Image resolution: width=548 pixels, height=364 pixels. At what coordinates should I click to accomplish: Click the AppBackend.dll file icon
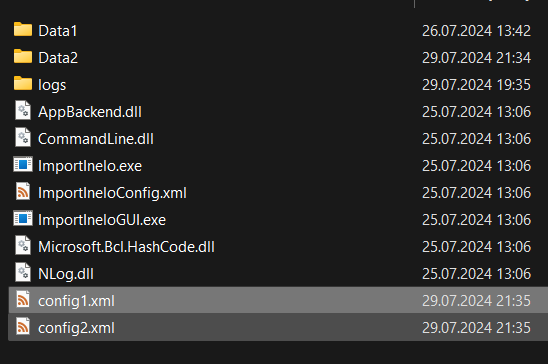click(x=23, y=110)
